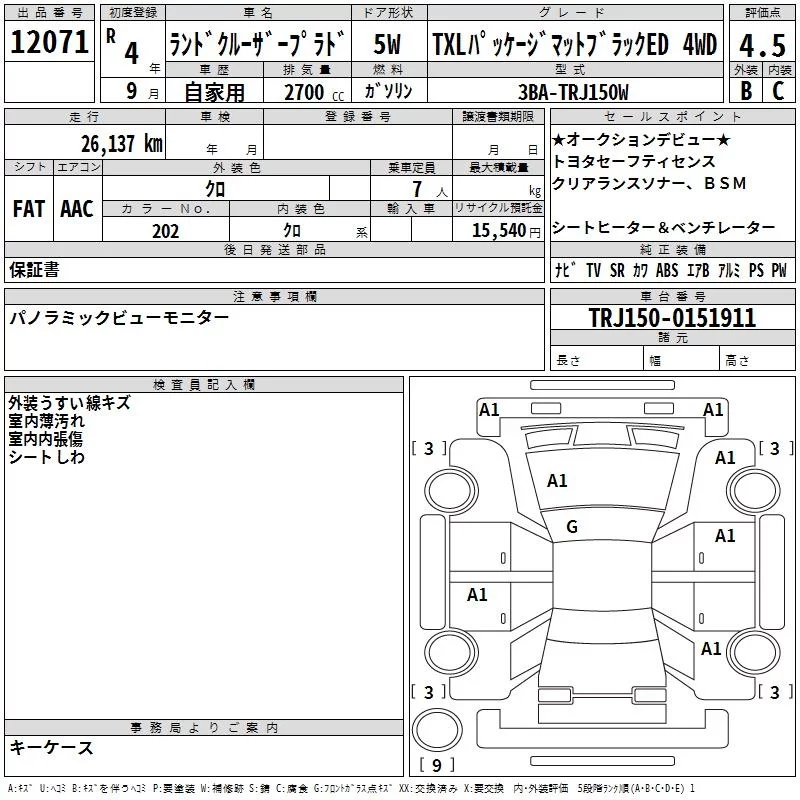
Task: Select the FAT shift value
Action: point(29,209)
